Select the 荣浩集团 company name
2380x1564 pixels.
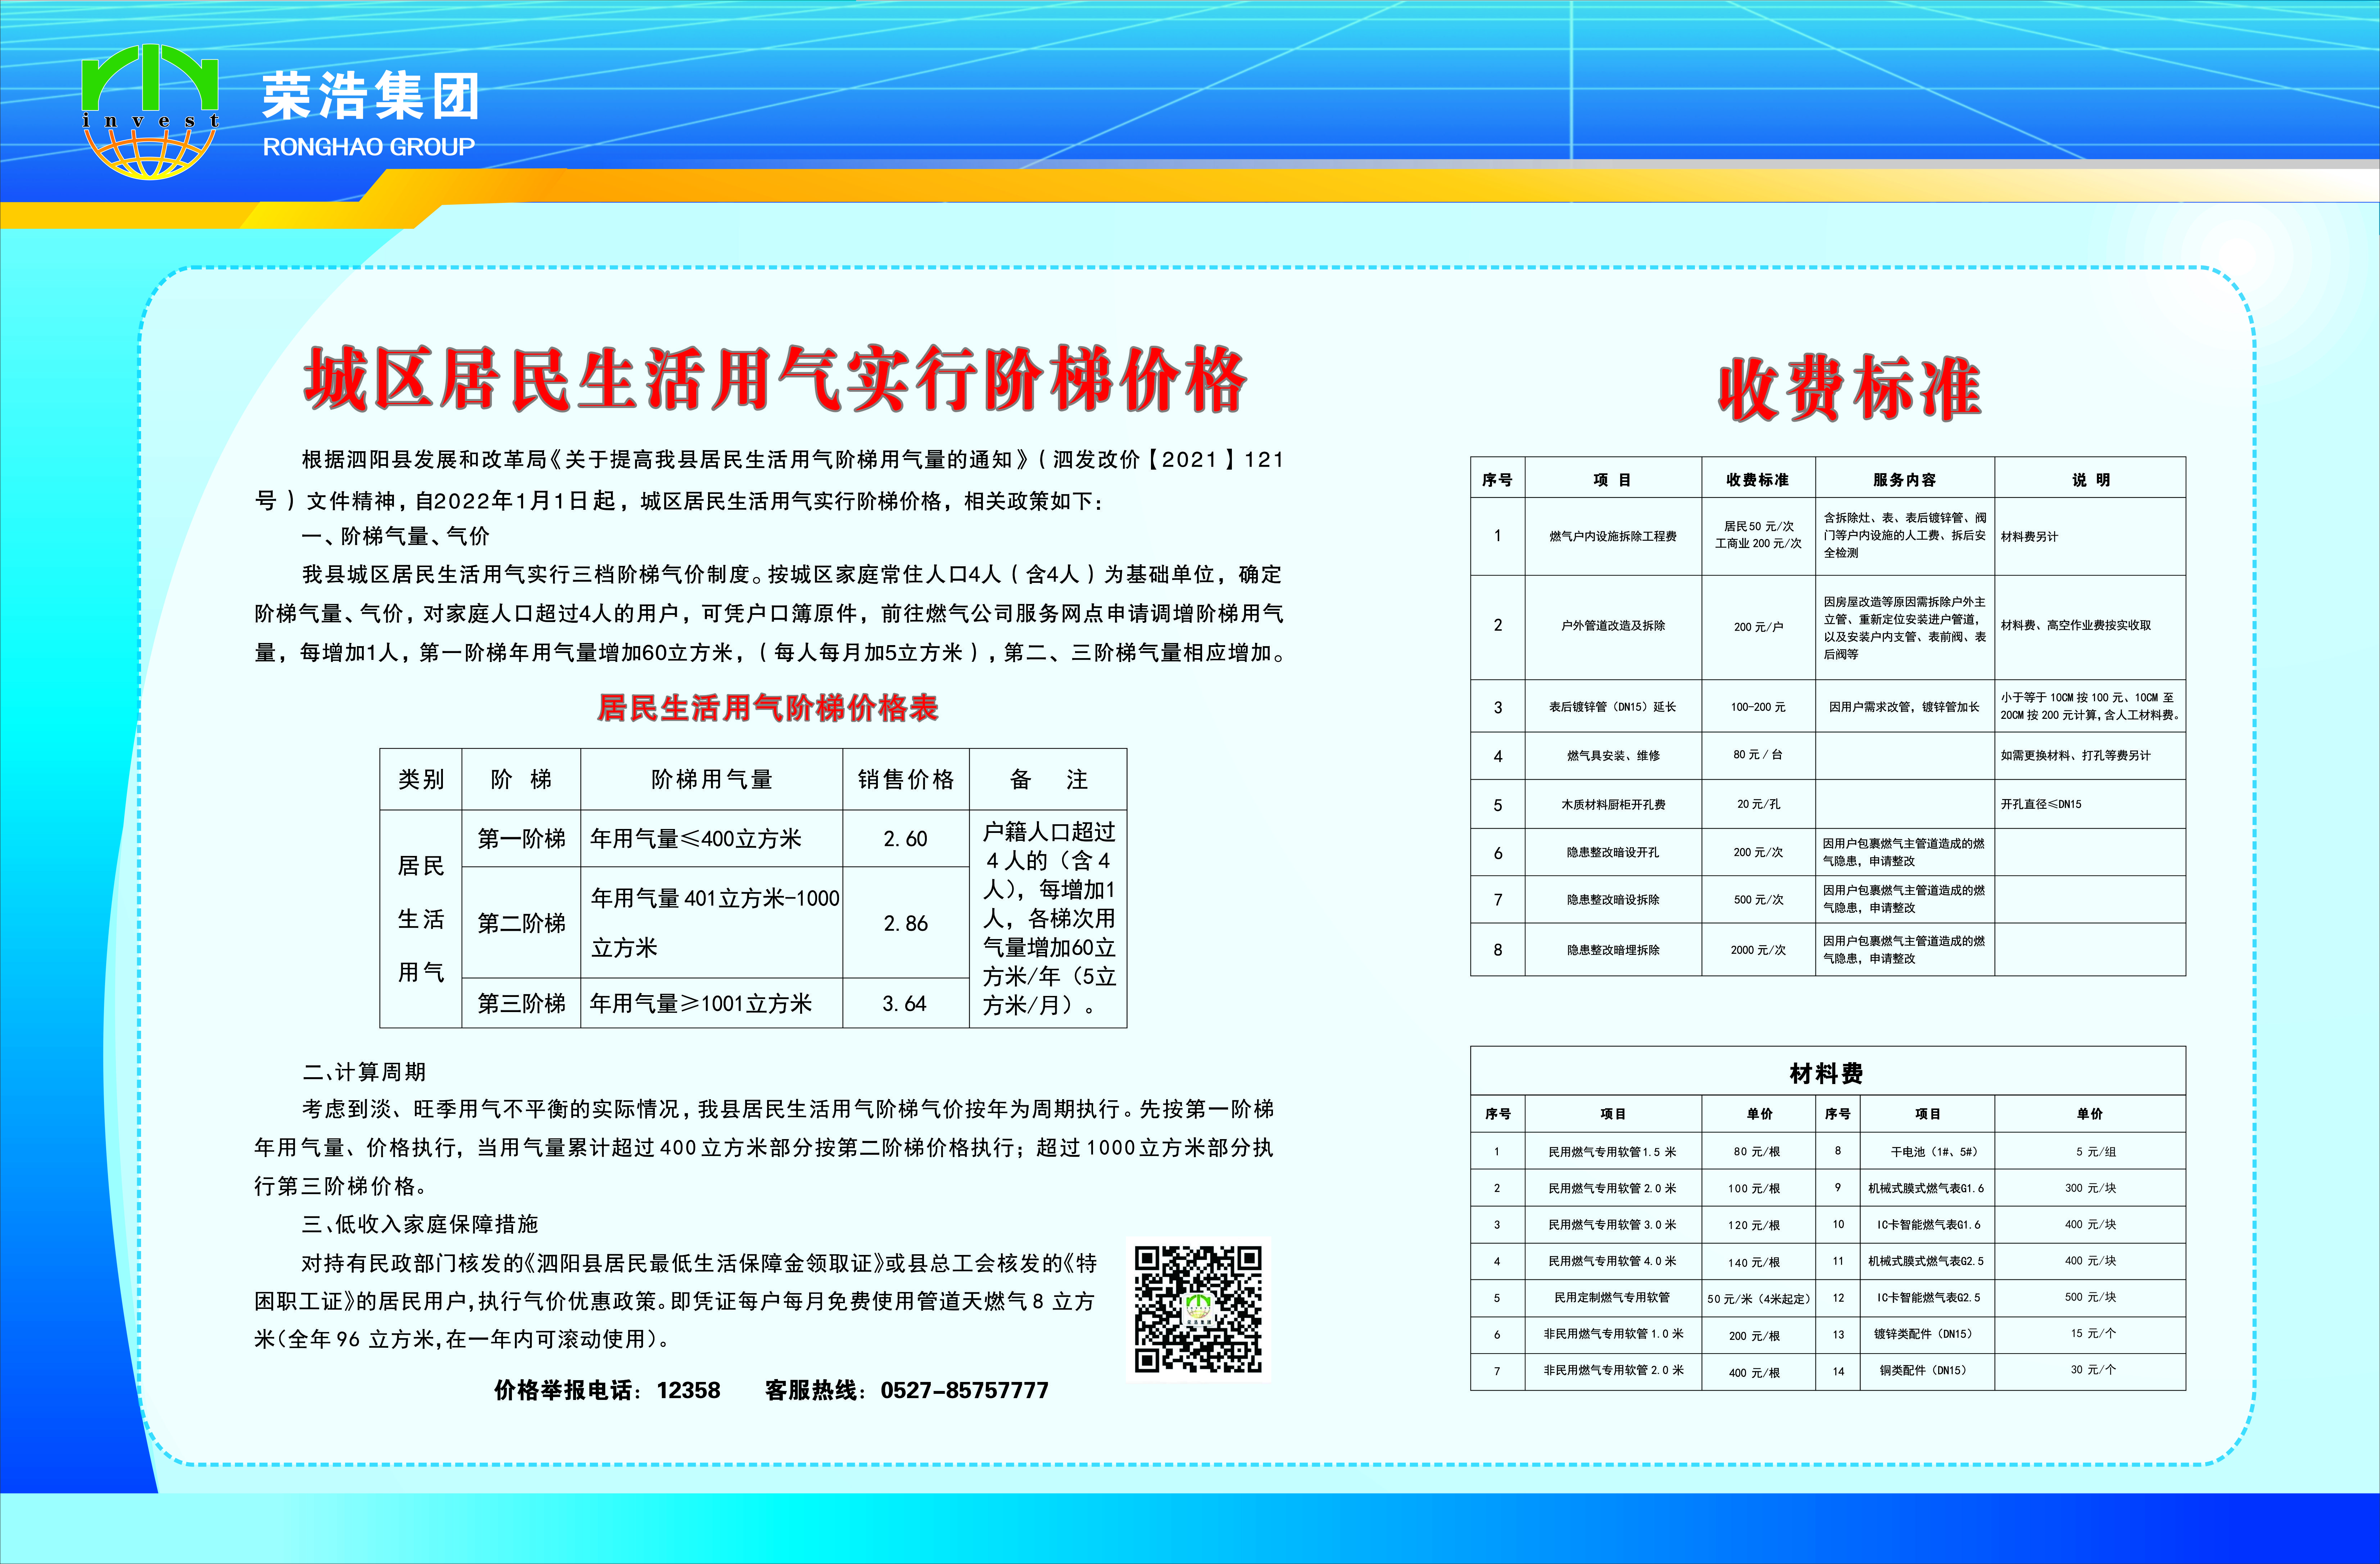[x=371, y=96]
